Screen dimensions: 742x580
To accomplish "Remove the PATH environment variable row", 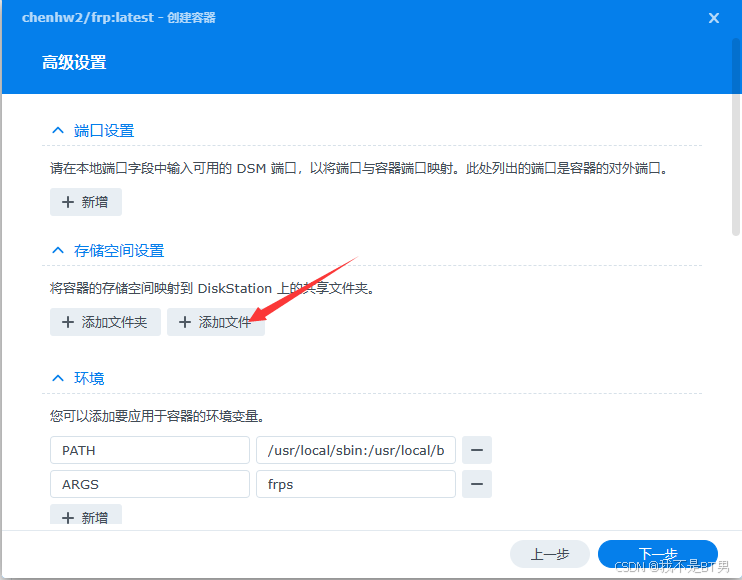I will 477,450.
